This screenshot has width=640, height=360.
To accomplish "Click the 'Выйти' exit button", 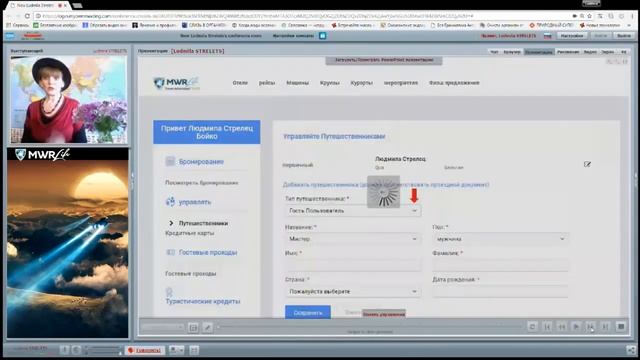I will pos(624,36).
